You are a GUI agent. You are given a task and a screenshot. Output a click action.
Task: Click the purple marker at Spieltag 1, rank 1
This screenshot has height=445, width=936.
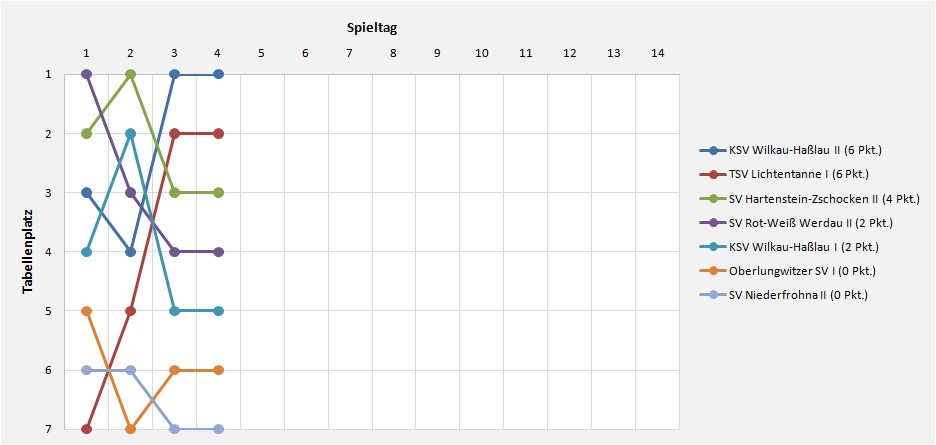87,74
